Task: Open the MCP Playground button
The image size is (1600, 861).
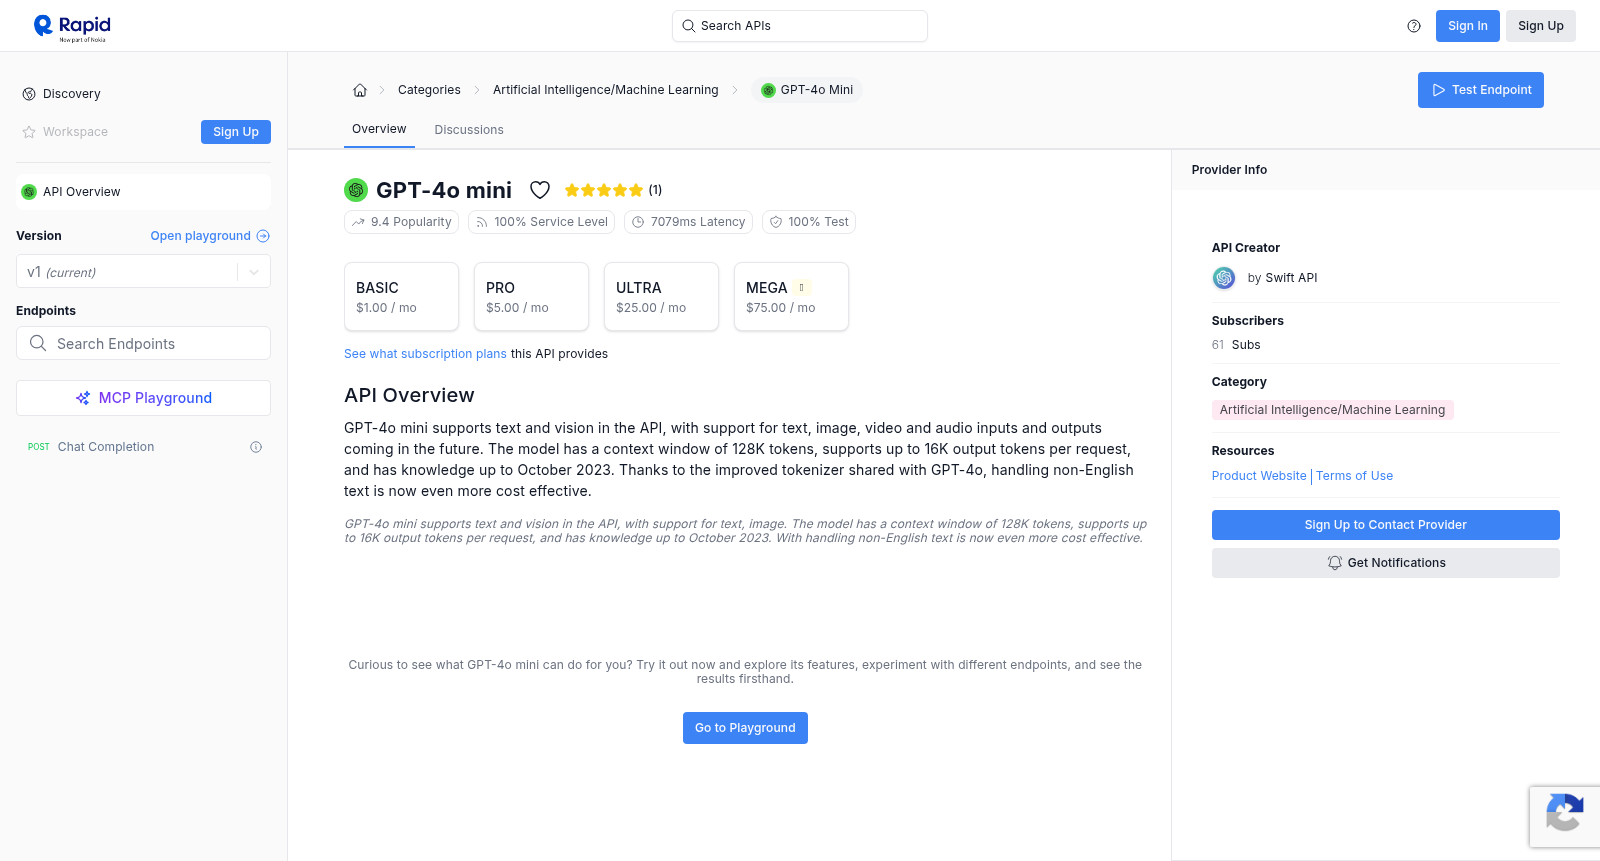Action: pos(143,398)
